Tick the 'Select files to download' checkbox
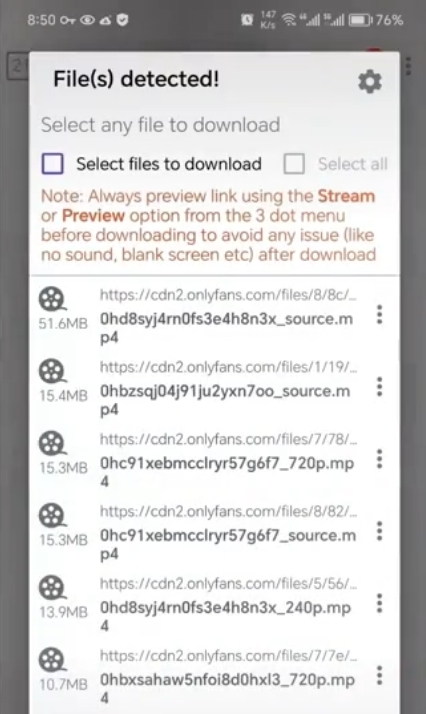The height and width of the screenshot is (714, 426). point(53,163)
